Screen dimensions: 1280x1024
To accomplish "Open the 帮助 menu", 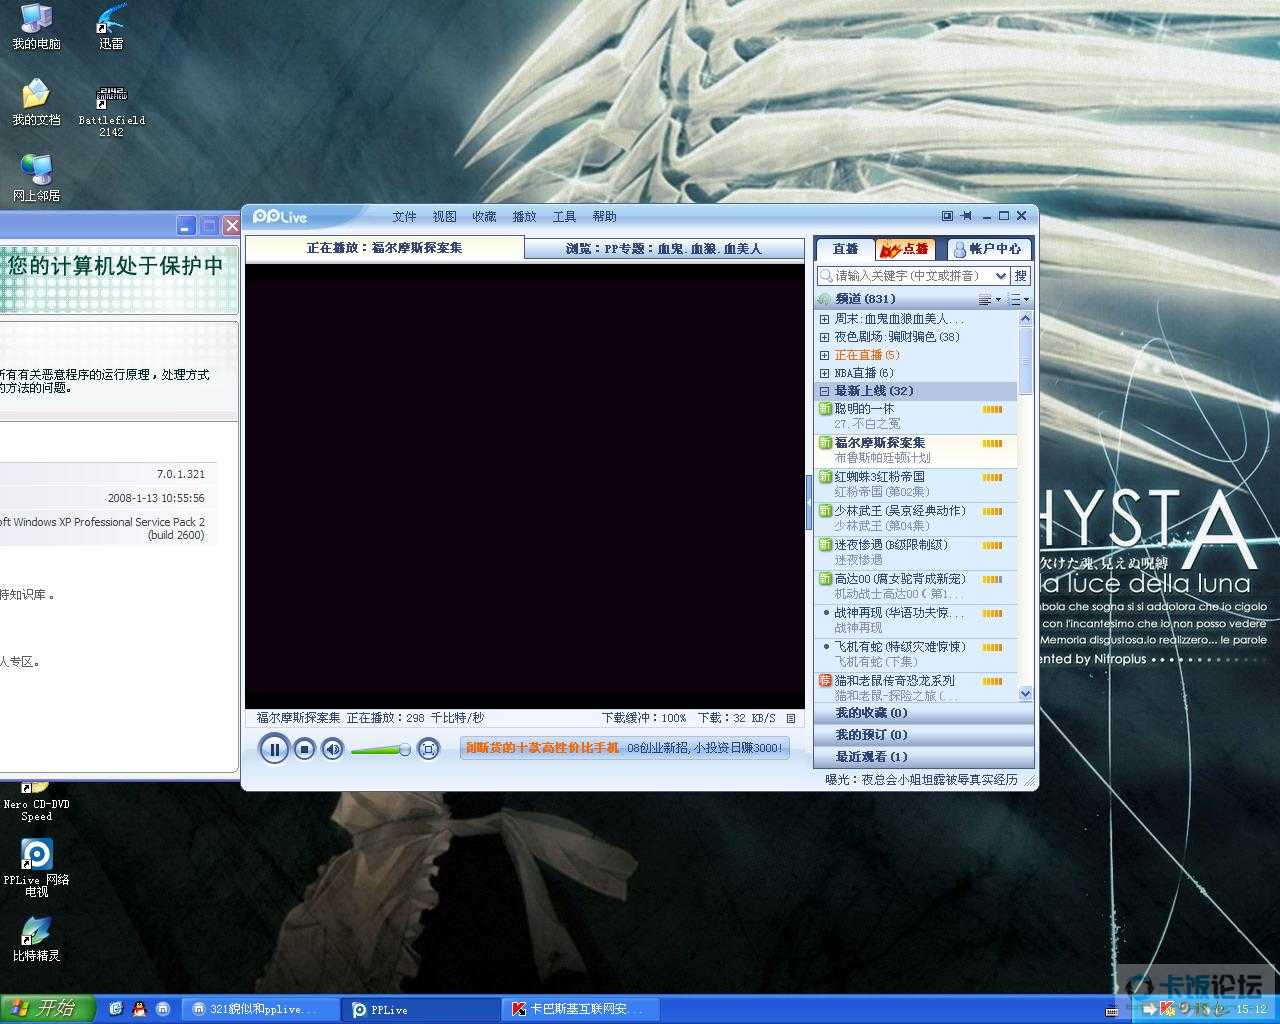I will point(605,216).
